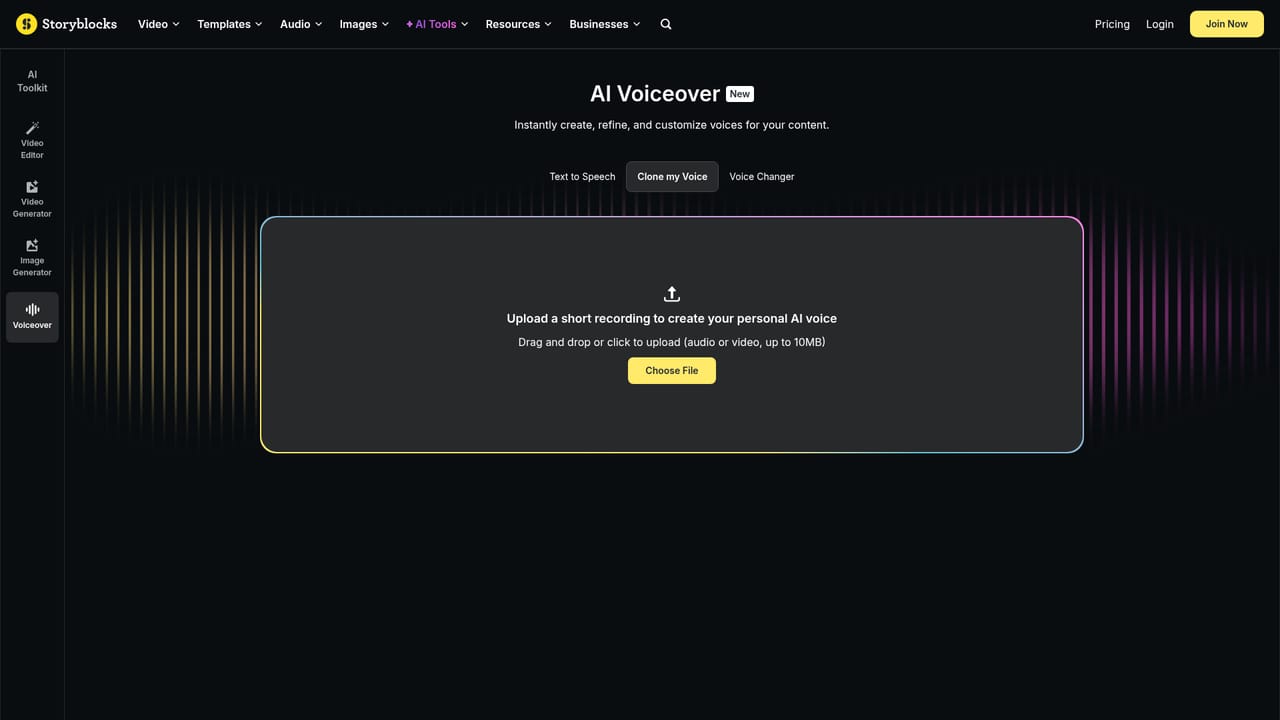The width and height of the screenshot is (1280, 720).
Task: Expand the Audio dropdown menu
Action: point(301,24)
